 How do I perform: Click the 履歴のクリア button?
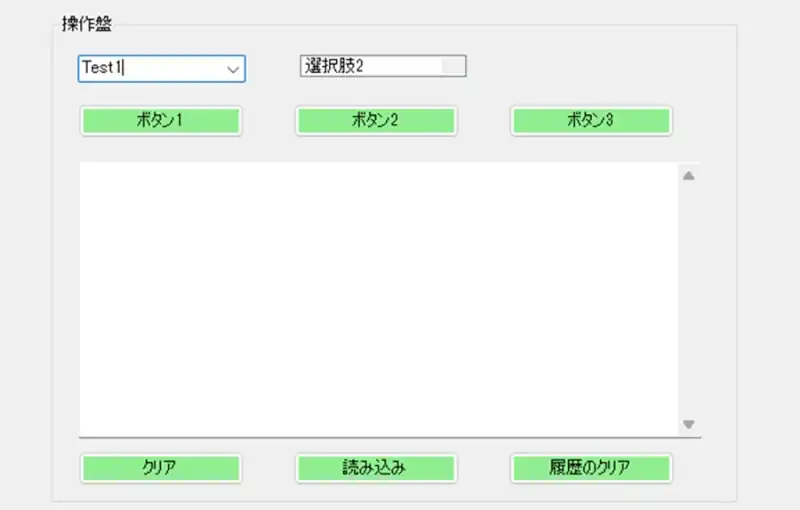pos(591,468)
